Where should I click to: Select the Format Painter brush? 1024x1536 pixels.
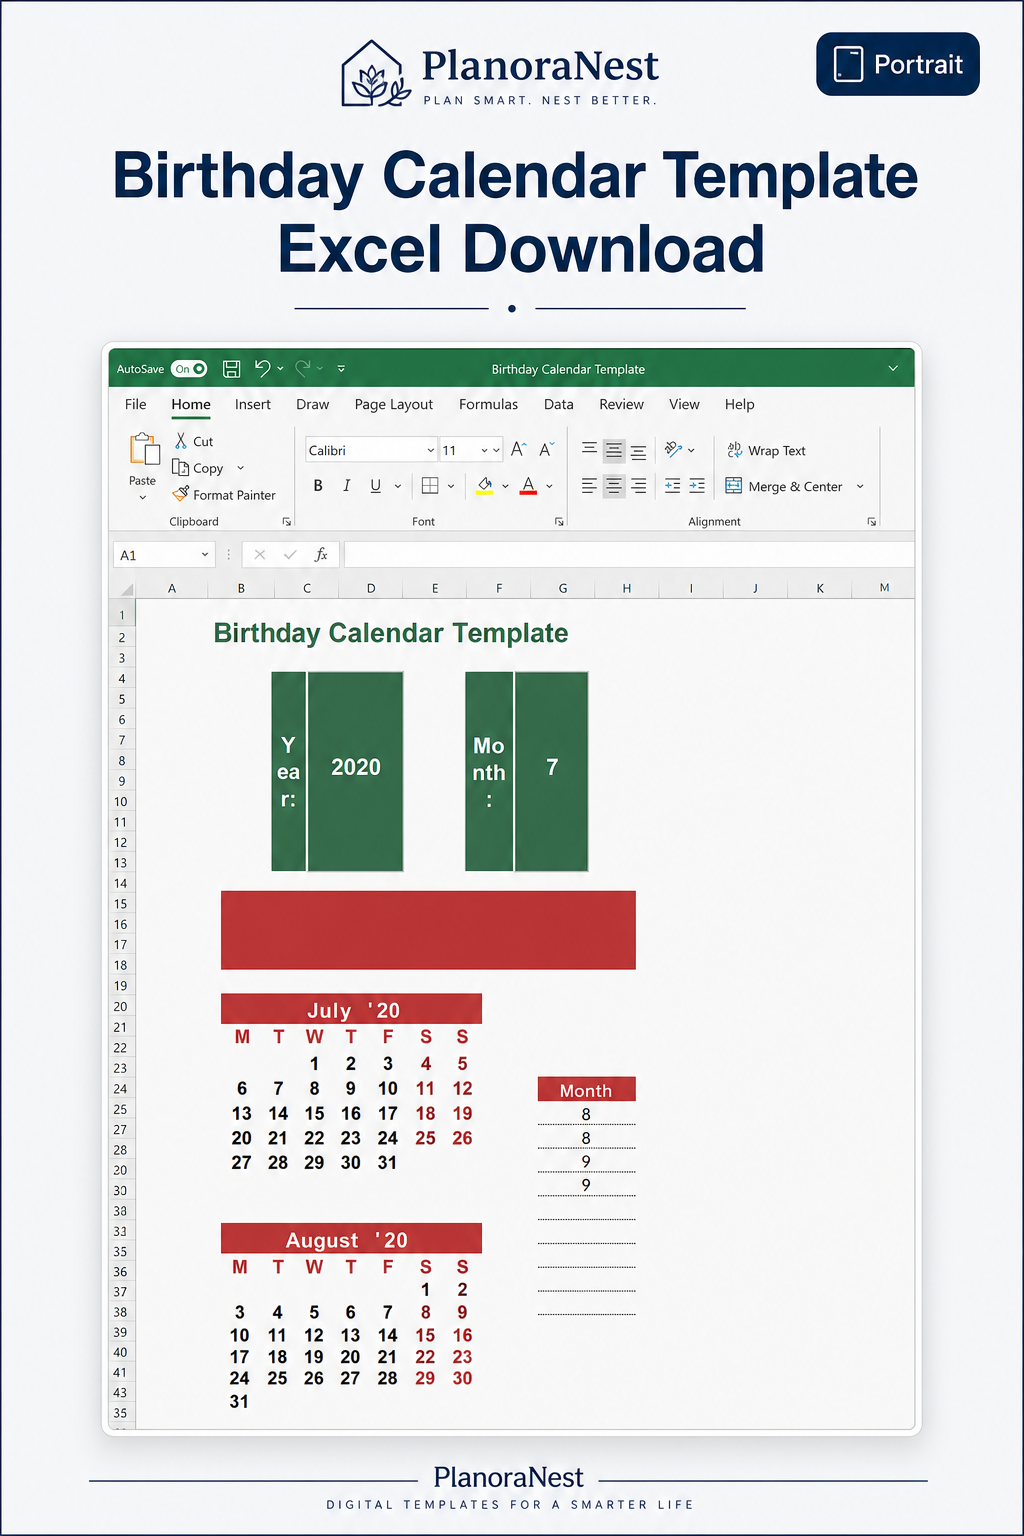coord(181,494)
